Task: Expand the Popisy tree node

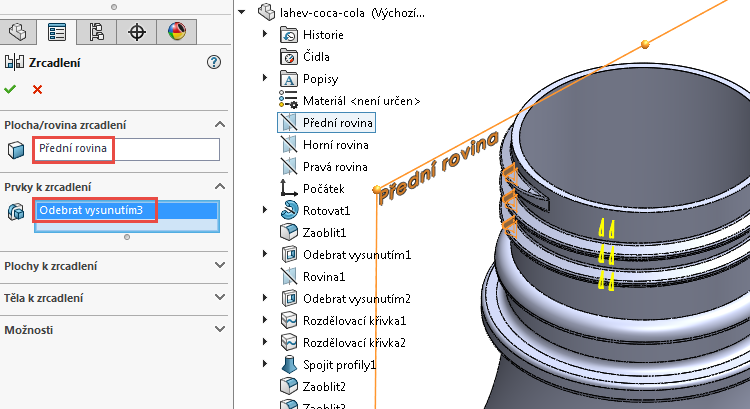Action: point(265,78)
